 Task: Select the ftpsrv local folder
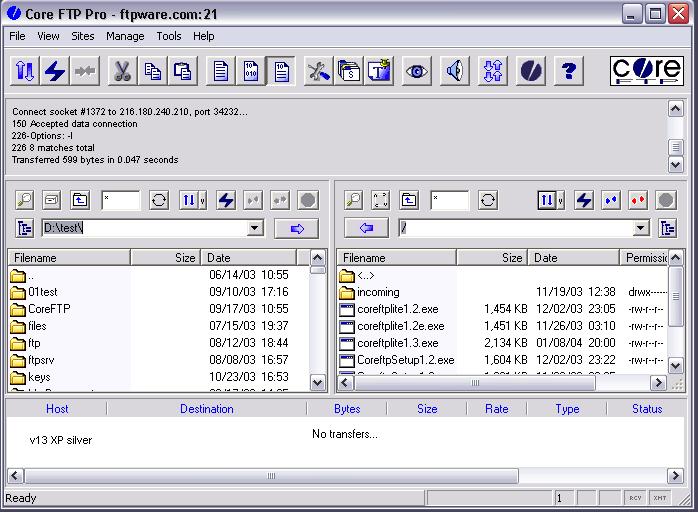pyautogui.click(x=32, y=360)
